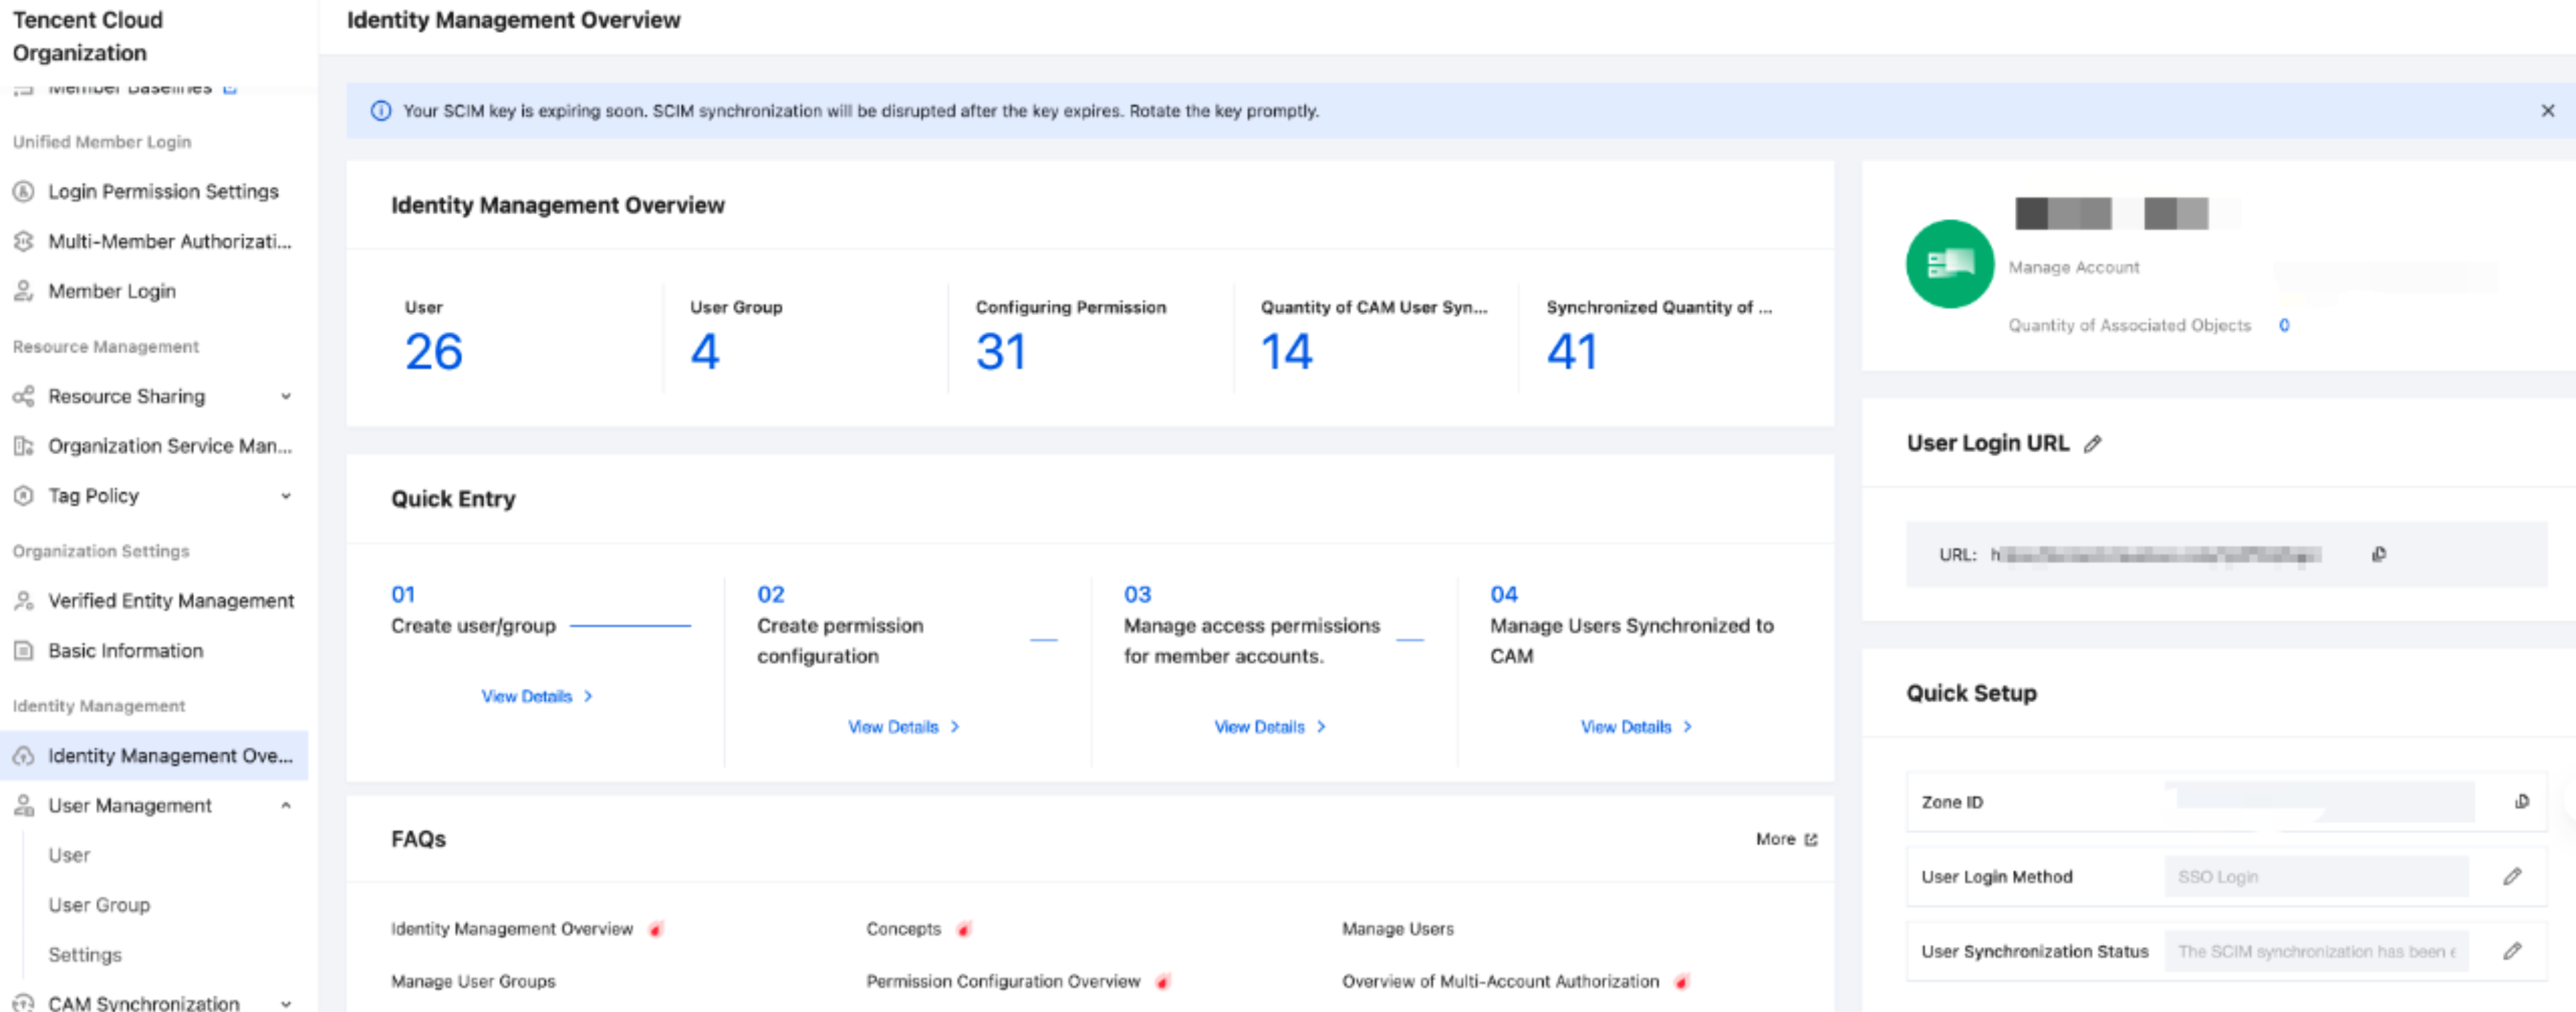
Task: Click the Basic Information icon
Action: click(24, 651)
